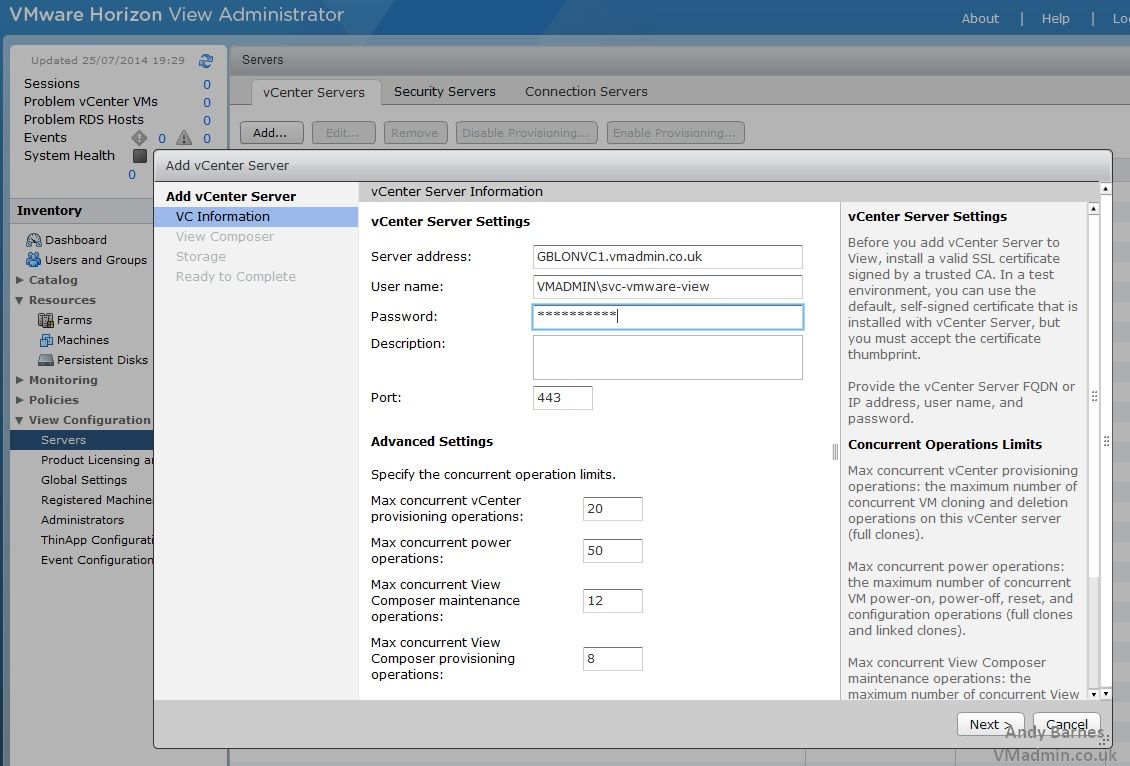Open the Help link
This screenshot has height=766, width=1130.
[x=1055, y=19]
